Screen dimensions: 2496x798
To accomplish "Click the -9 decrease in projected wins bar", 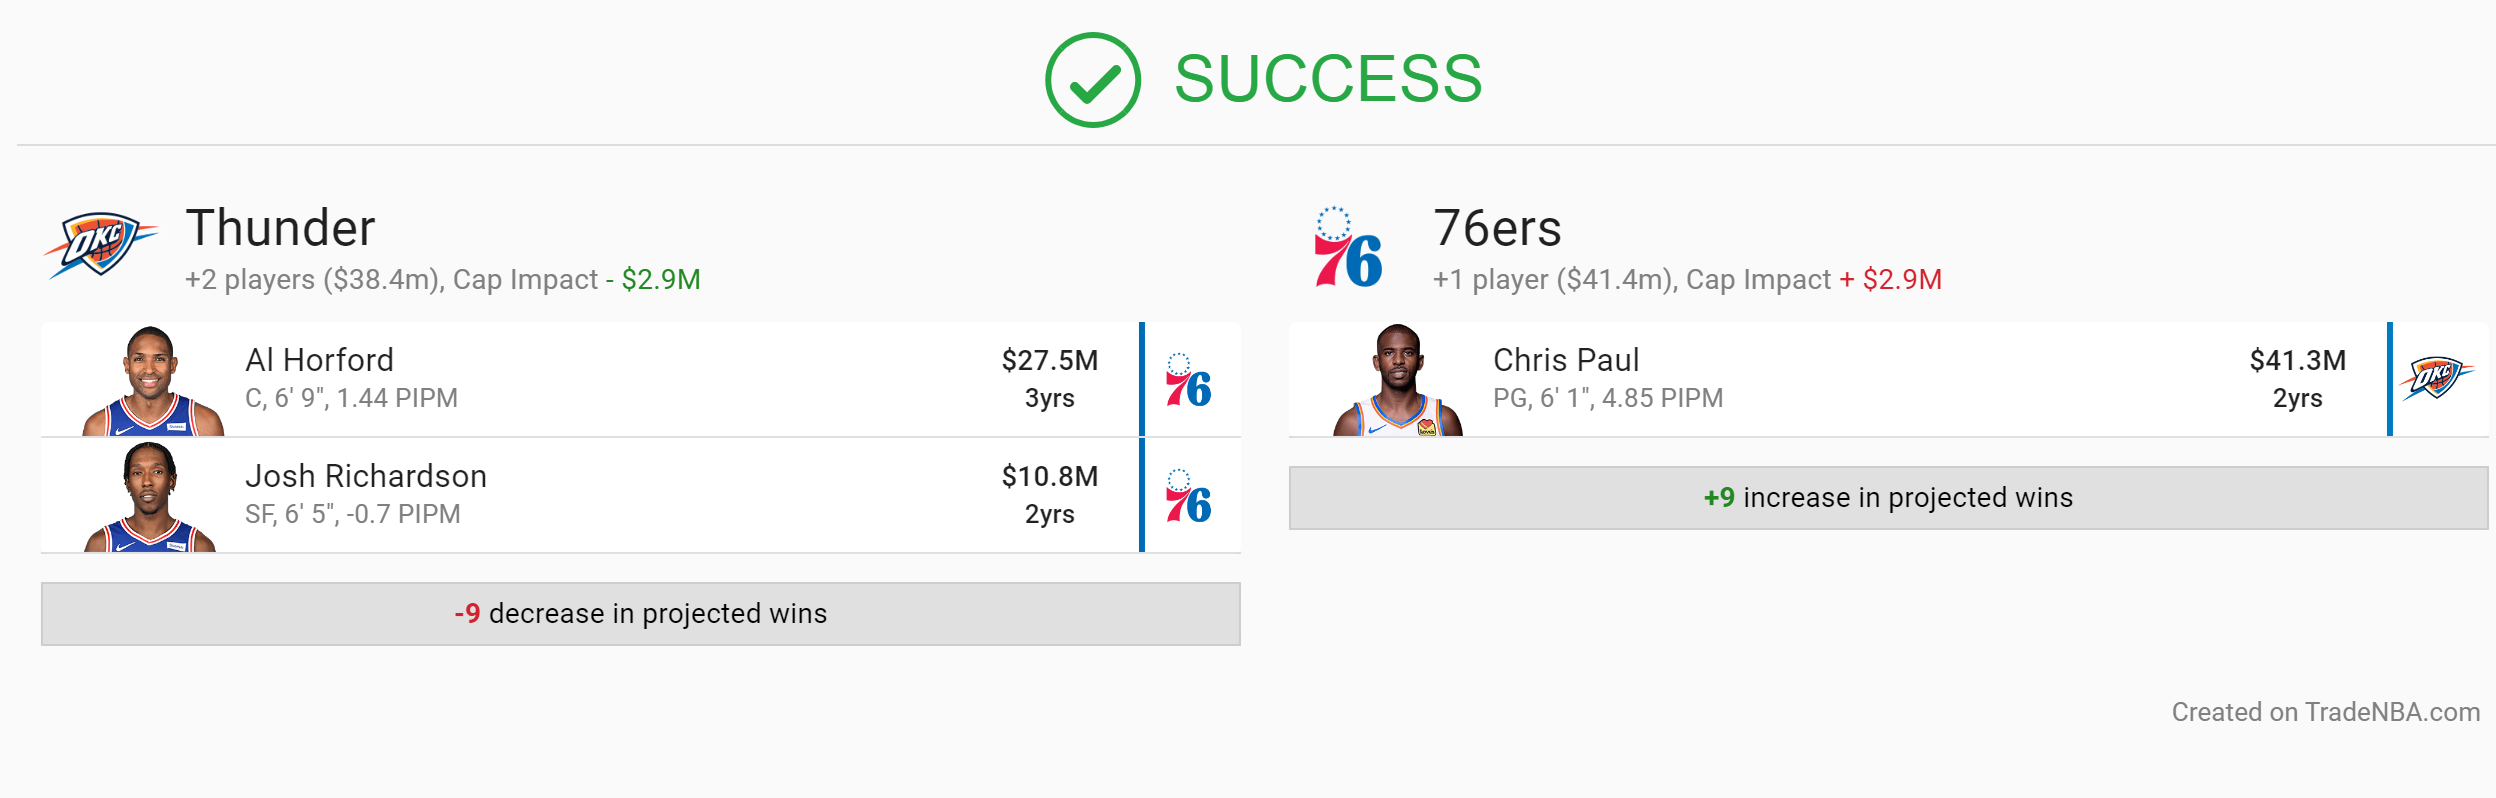I will [x=641, y=614].
